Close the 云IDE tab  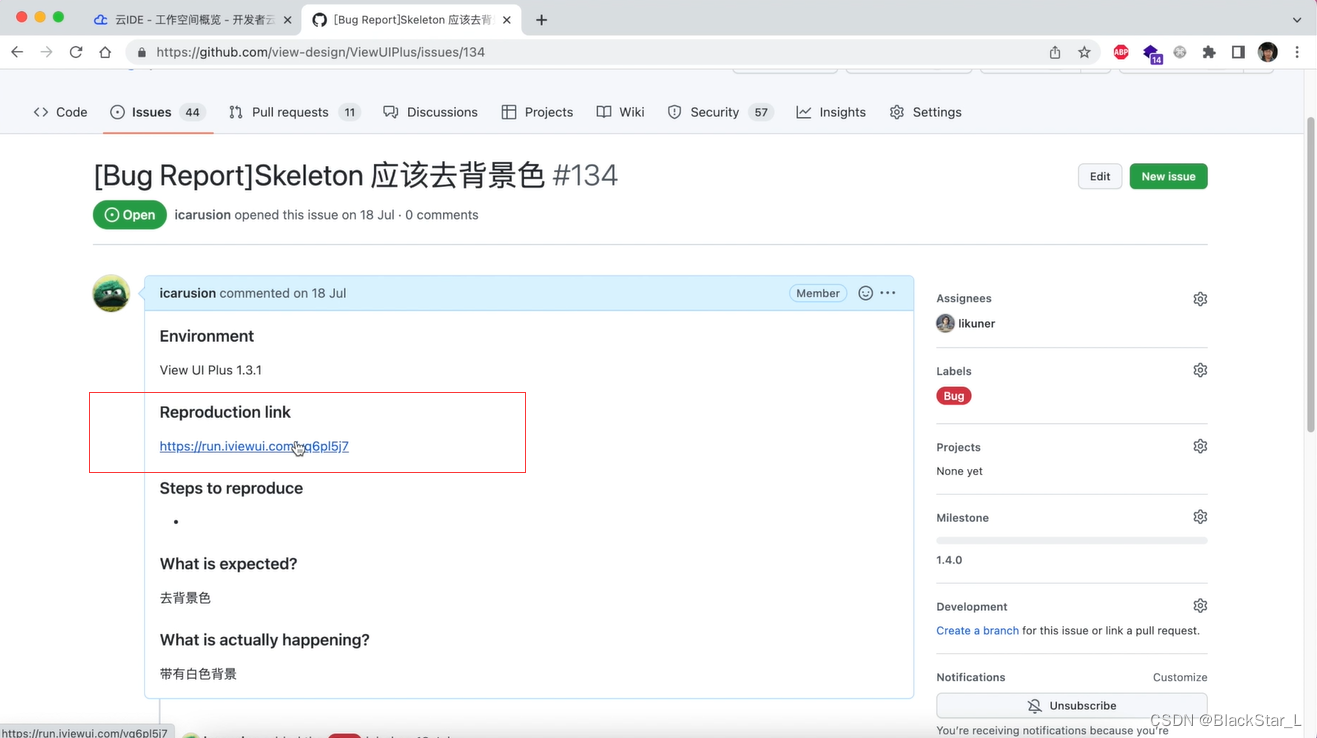point(287,19)
